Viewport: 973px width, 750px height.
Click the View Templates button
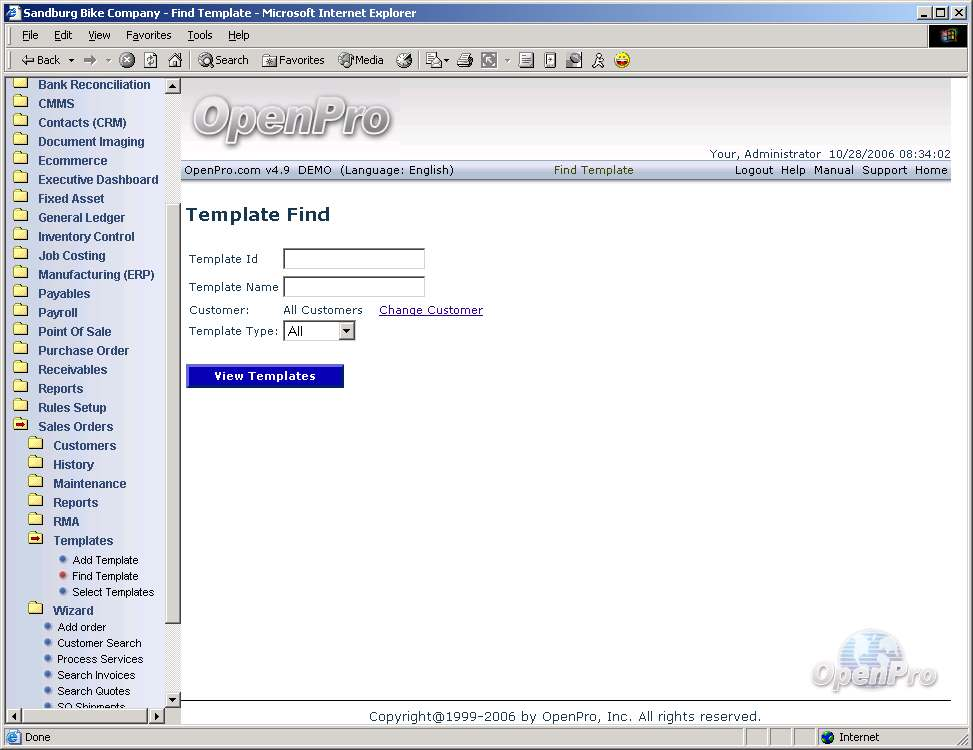click(265, 376)
